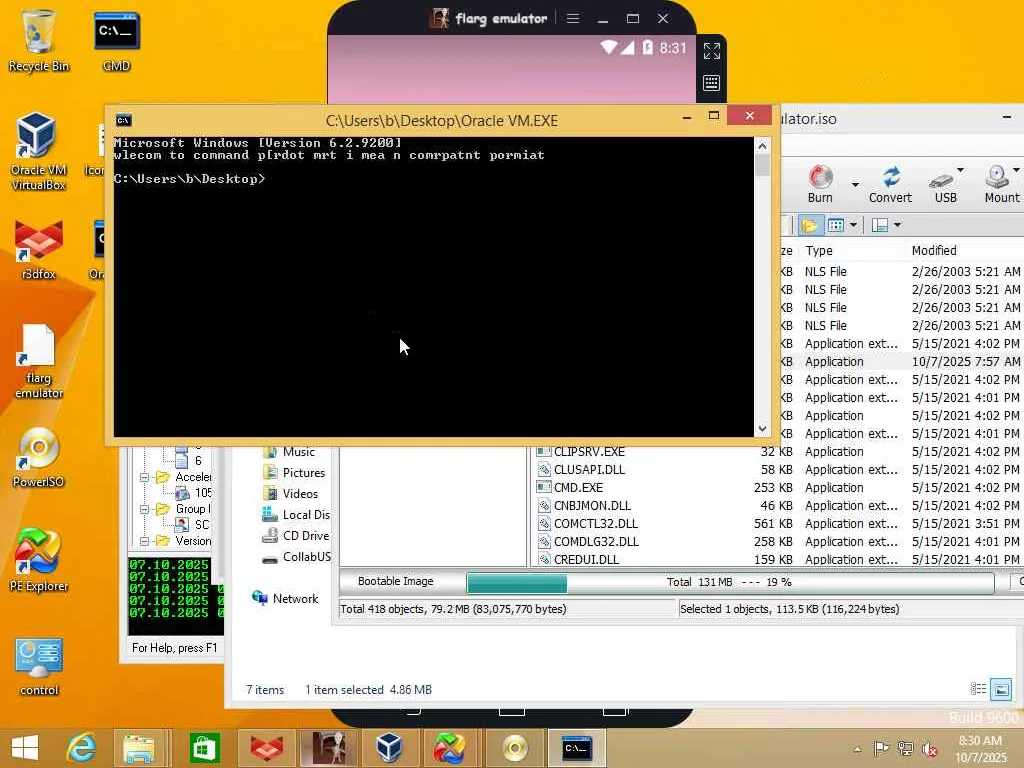Open the CMD desktop shortcut
The width and height of the screenshot is (1024, 768).
point(116,41)
